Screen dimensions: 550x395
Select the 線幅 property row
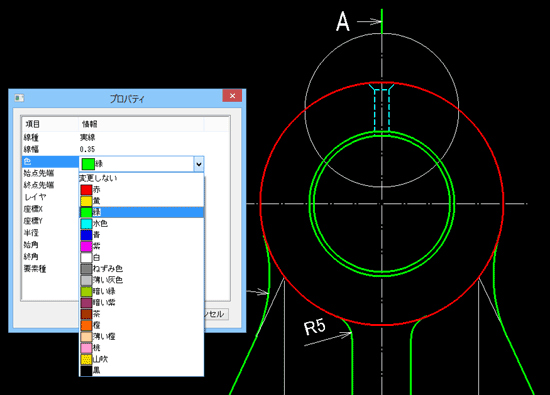[126, 149]
